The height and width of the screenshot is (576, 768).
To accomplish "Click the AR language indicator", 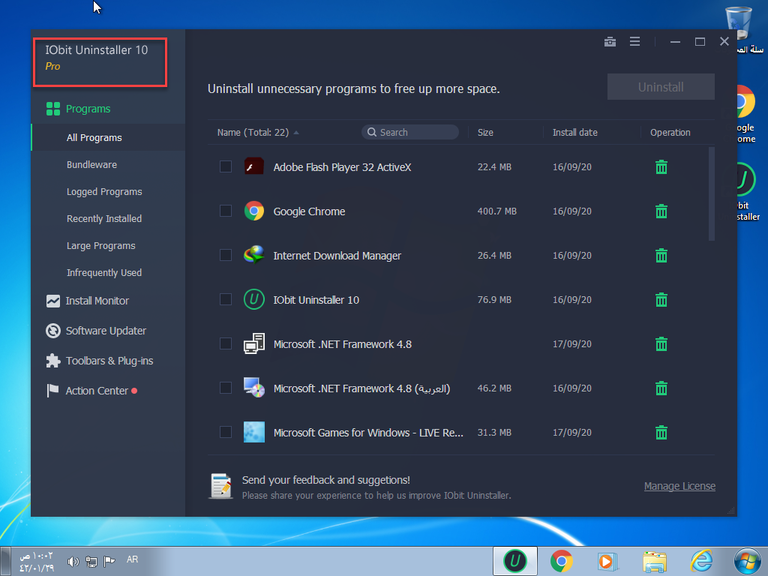I will pyautogui.click(x=132, y=559).
